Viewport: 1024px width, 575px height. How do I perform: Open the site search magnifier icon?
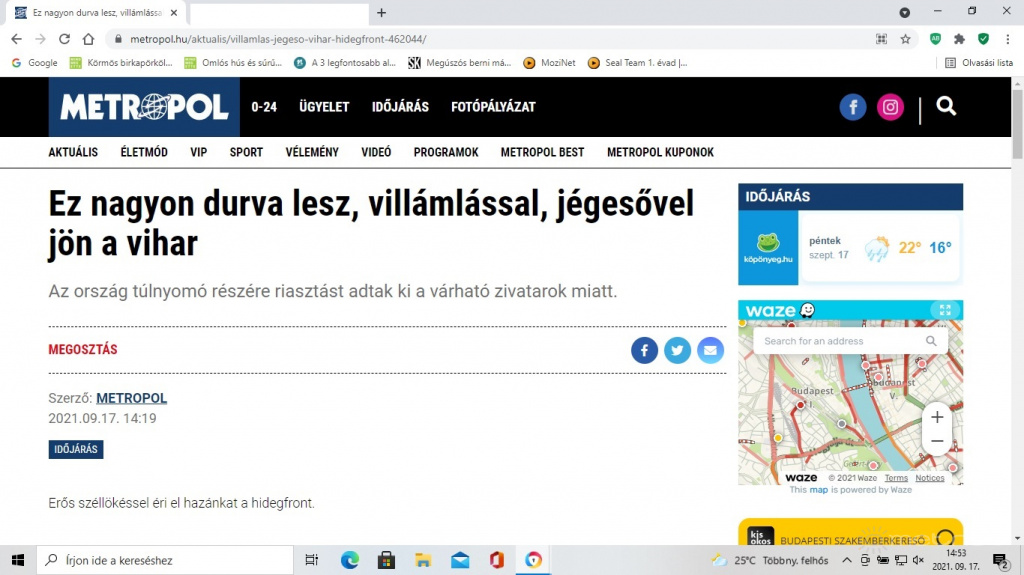pyautogui.click(x=946, y=106)
